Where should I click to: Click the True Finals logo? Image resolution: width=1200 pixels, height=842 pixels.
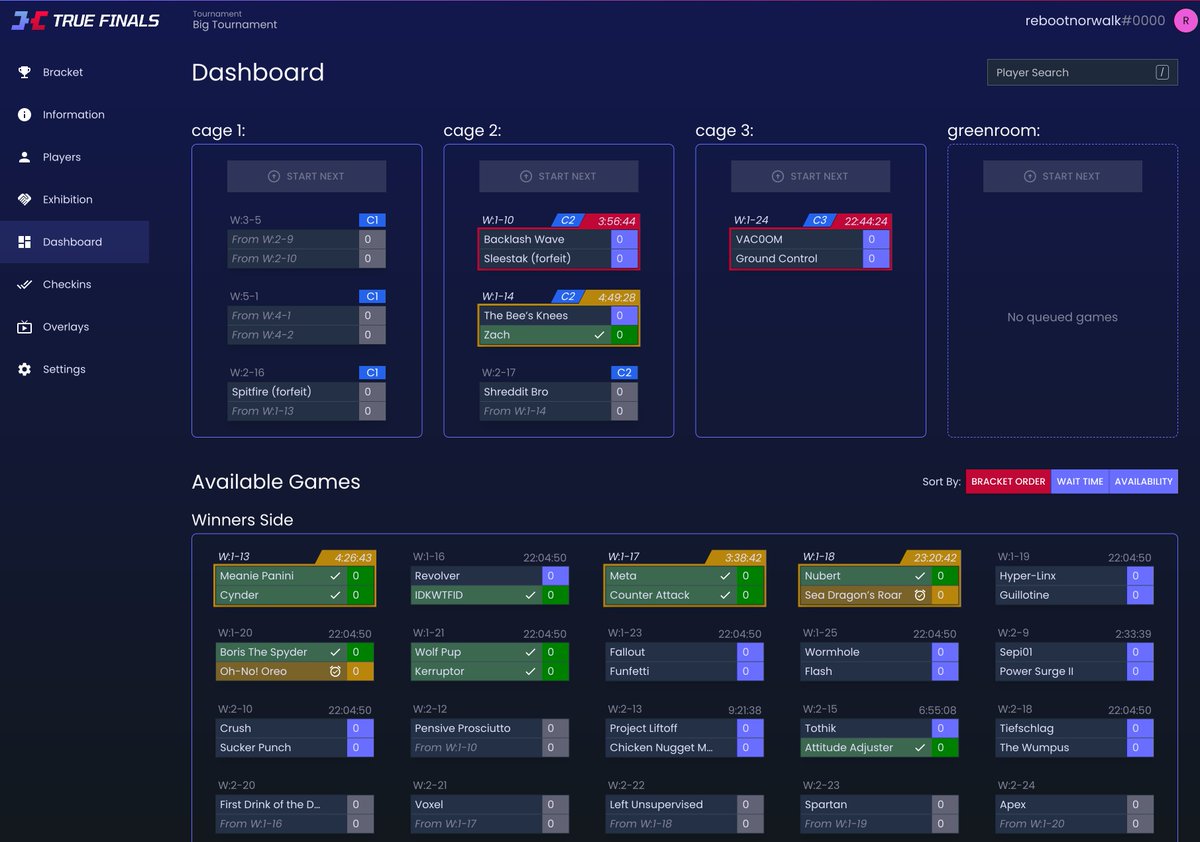coord(85,20)
